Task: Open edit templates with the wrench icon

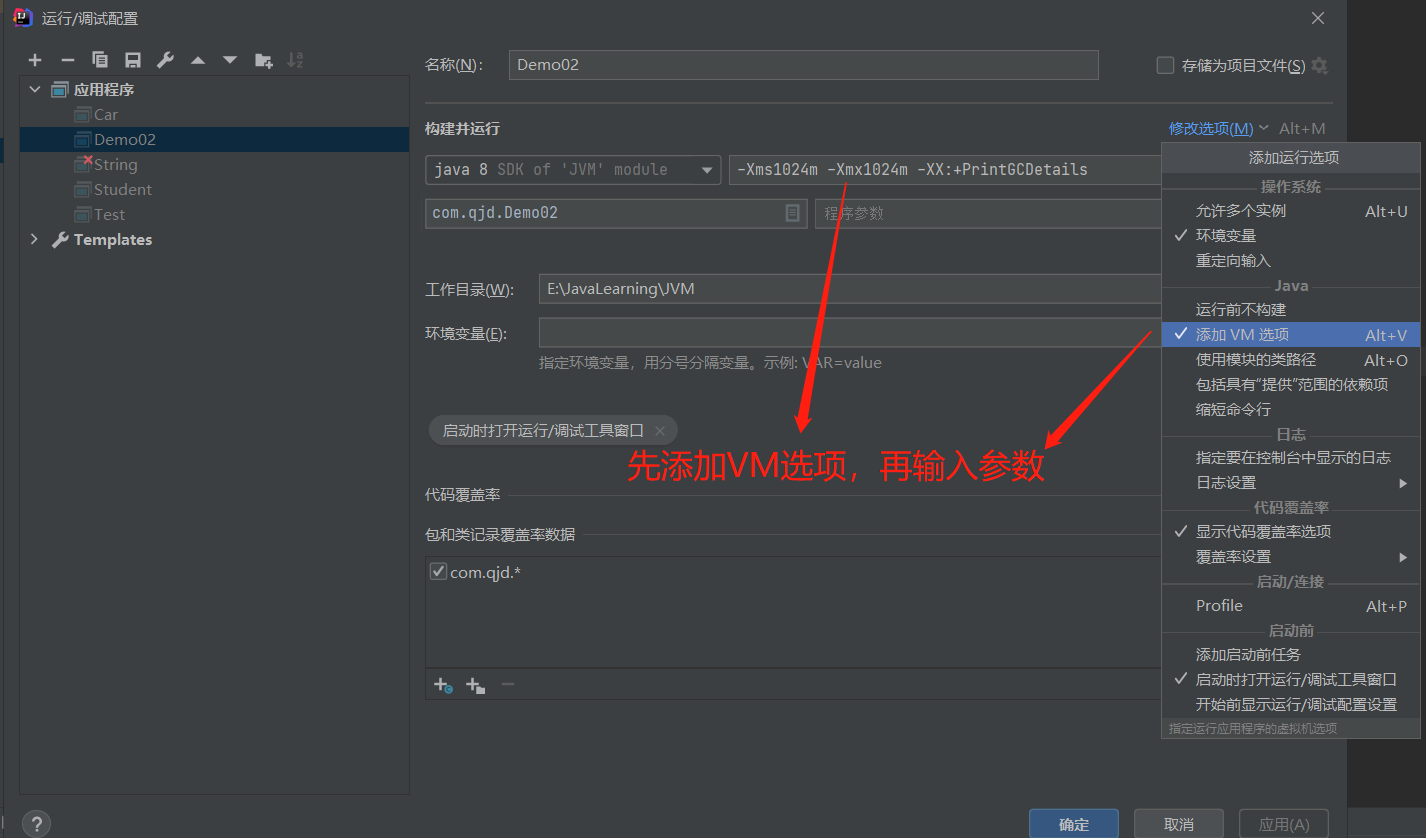Action: [166, 61]
